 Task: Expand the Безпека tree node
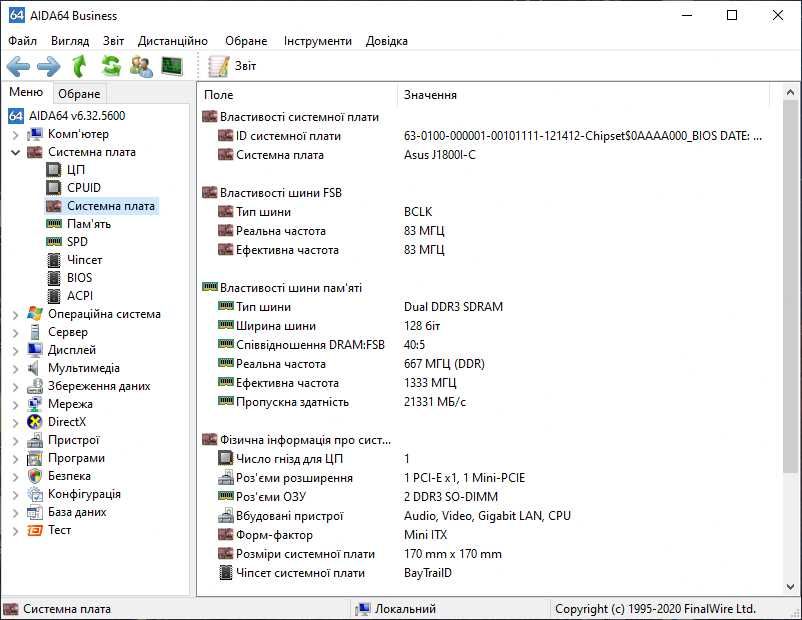15,477
